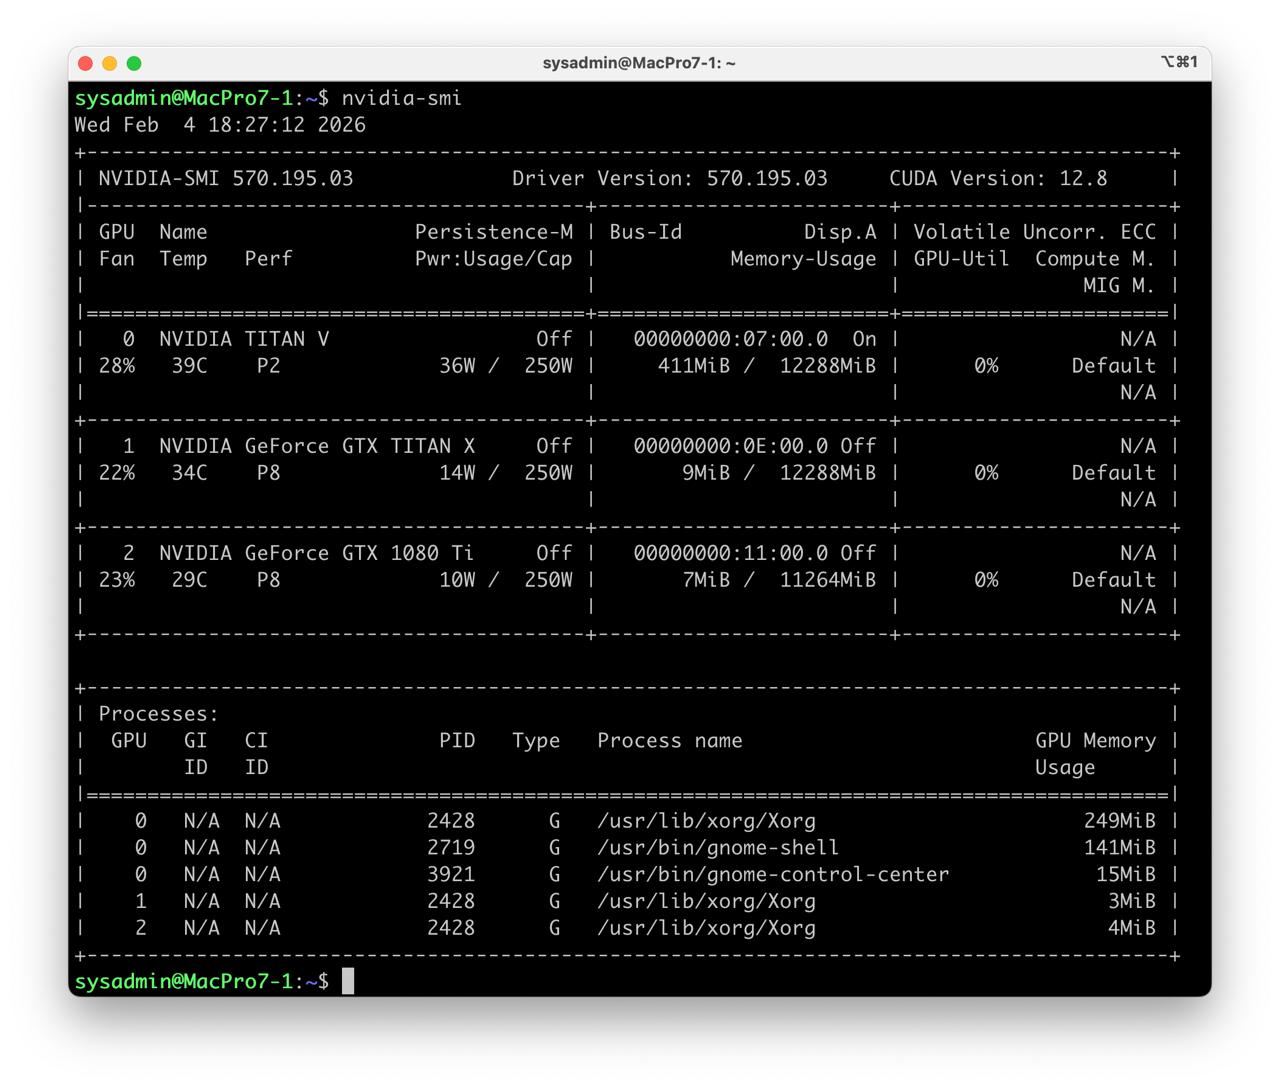Image resolution: width=1280 pixels, height=1087 pixels.
Task: Close the terminal window with red button
Action: (85, 63)
